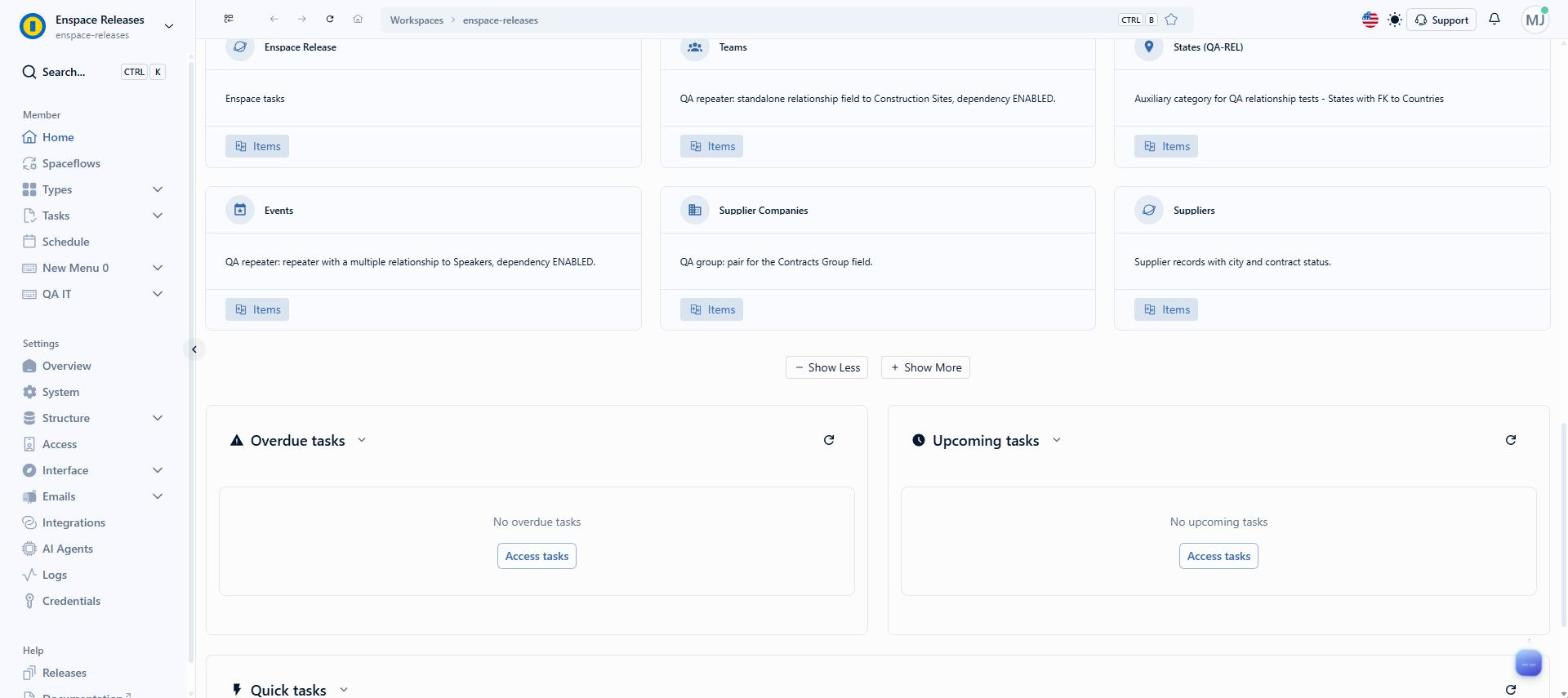Click the home icon in top bar

click(x=358, y=19)
